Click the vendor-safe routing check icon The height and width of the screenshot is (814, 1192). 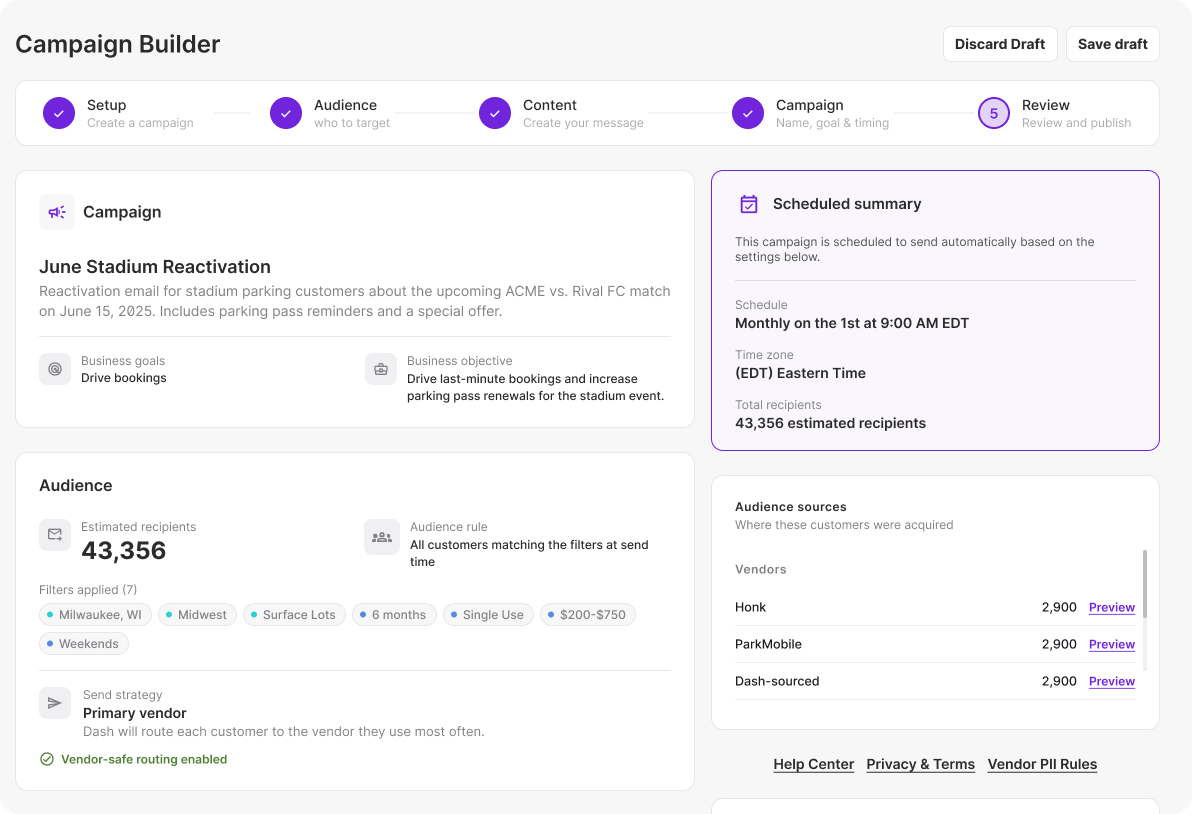pyautogui.click(x=47, y=759)
